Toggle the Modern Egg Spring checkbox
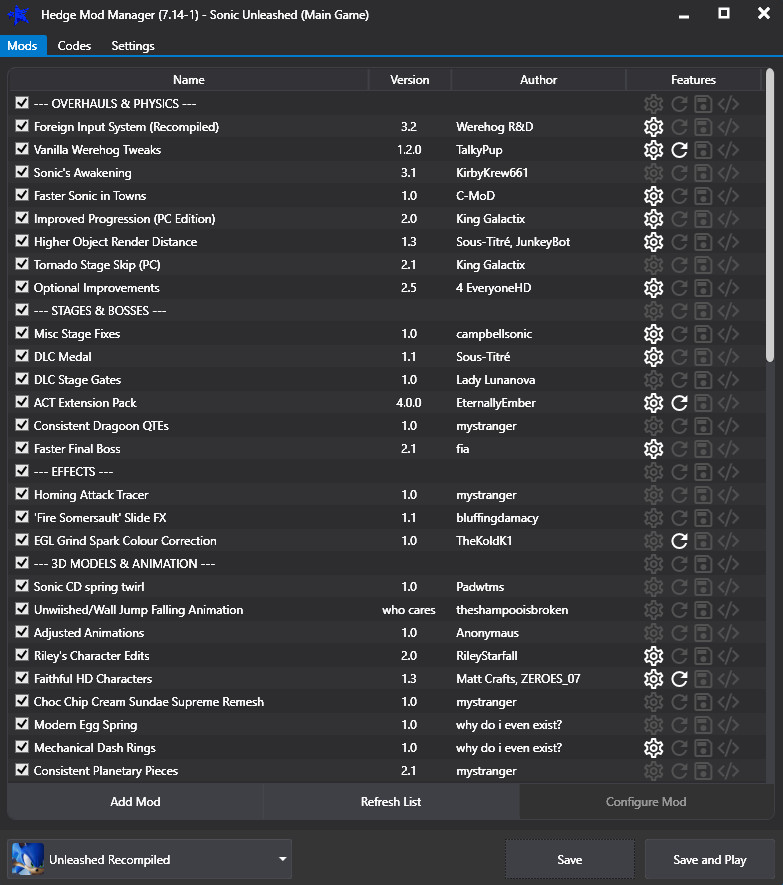Viewport: 783px width, 885px height. (22, 725)
